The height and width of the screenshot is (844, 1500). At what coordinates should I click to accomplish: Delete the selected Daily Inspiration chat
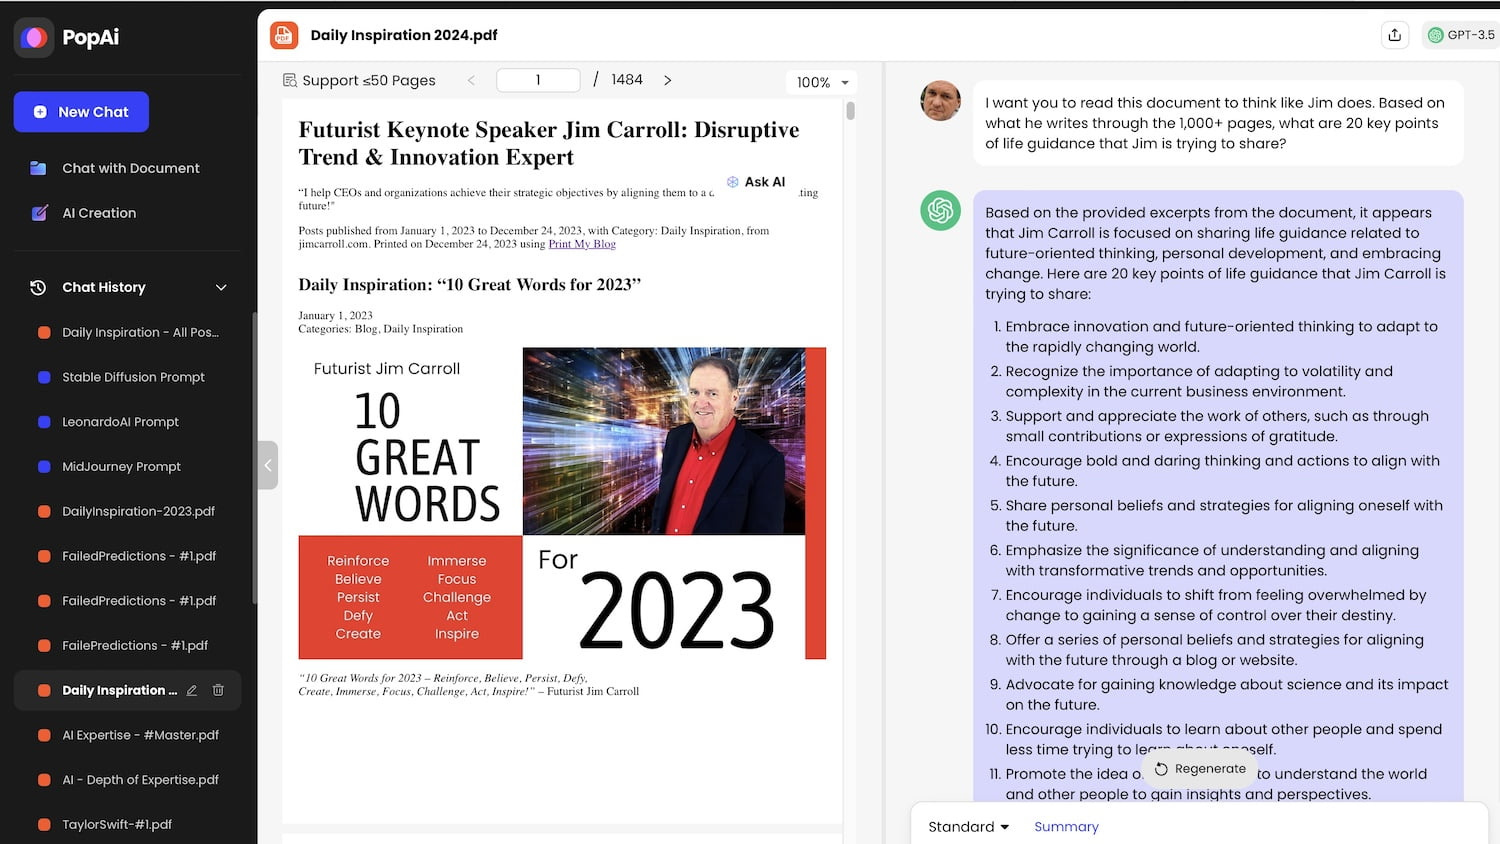[x=218, y=690]
